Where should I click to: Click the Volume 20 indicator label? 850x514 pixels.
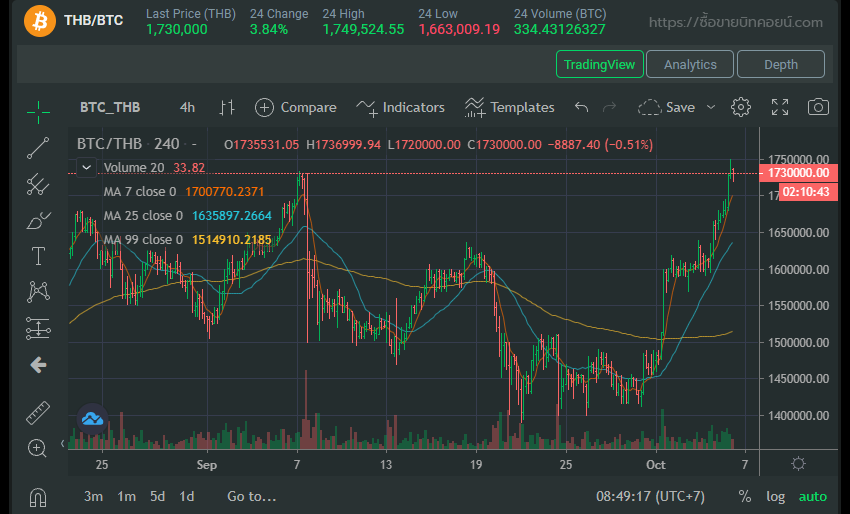tap(134, 168)
